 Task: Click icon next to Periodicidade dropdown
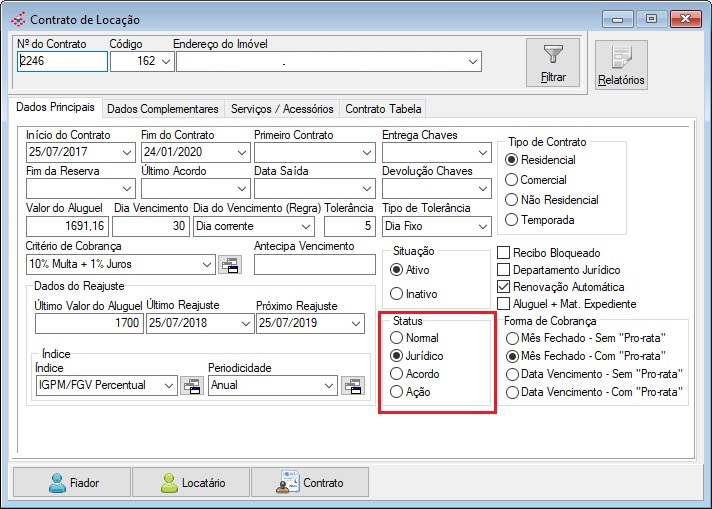(x=351, y=386)
